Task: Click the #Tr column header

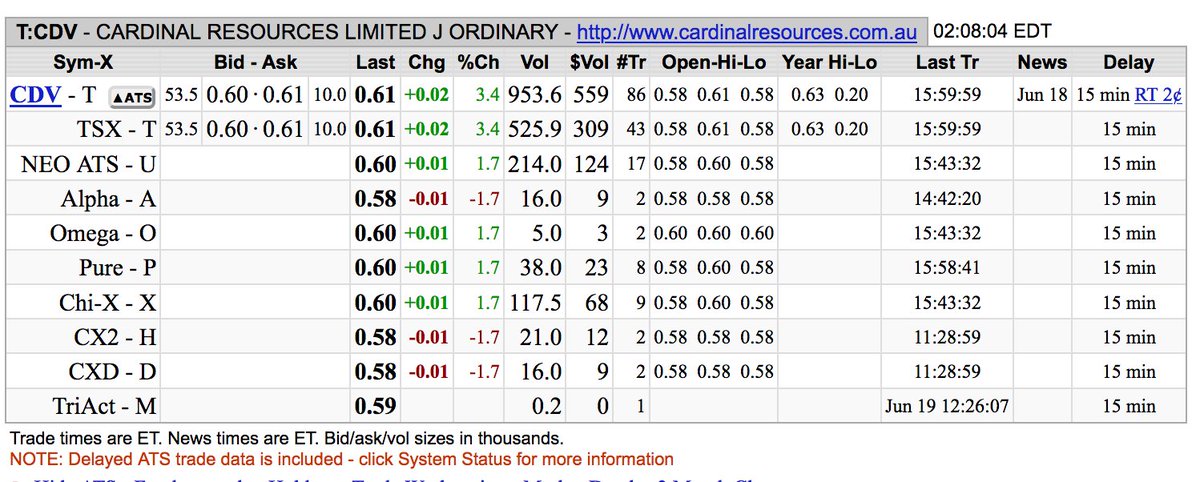Action: coord(630,62)
